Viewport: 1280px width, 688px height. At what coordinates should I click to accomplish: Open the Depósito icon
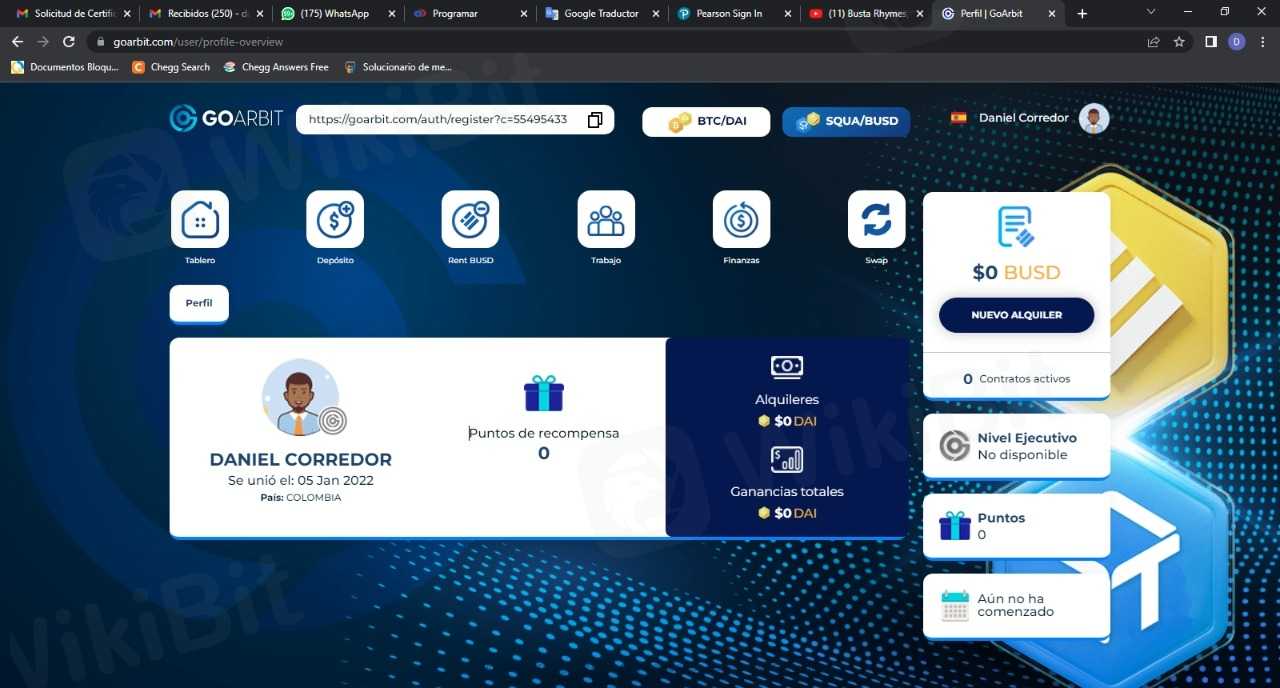coord(335,219)
